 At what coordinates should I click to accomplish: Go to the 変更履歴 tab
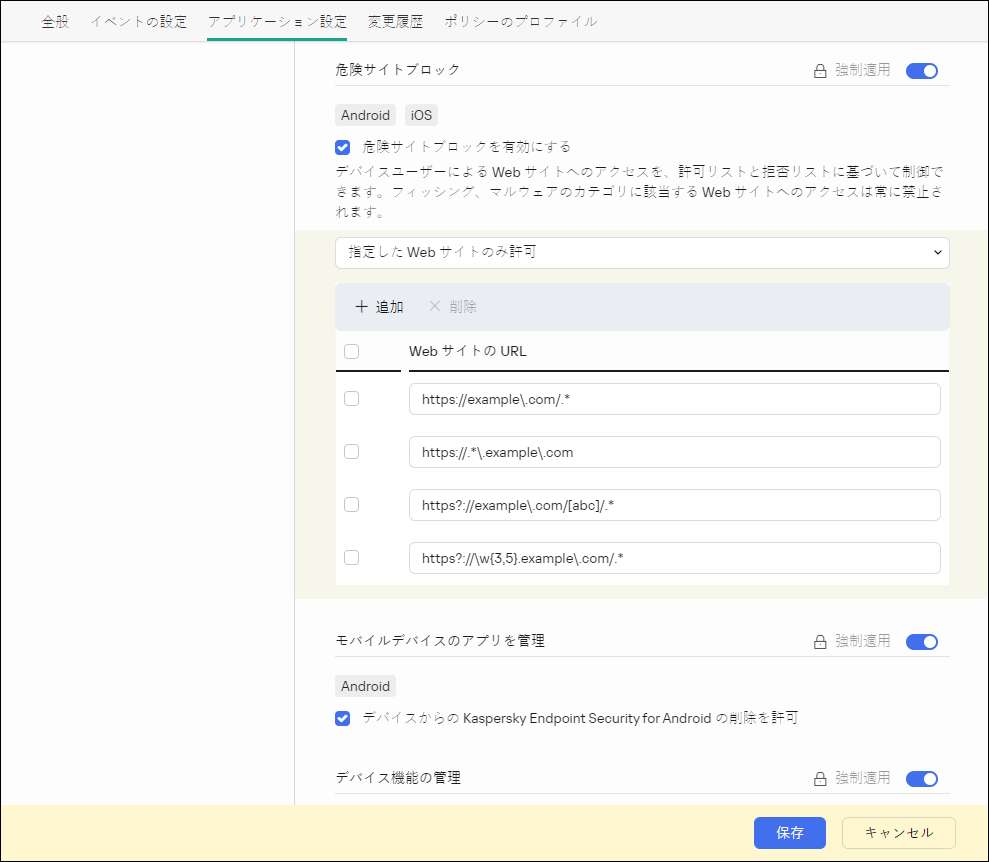(x=395, y=21)
